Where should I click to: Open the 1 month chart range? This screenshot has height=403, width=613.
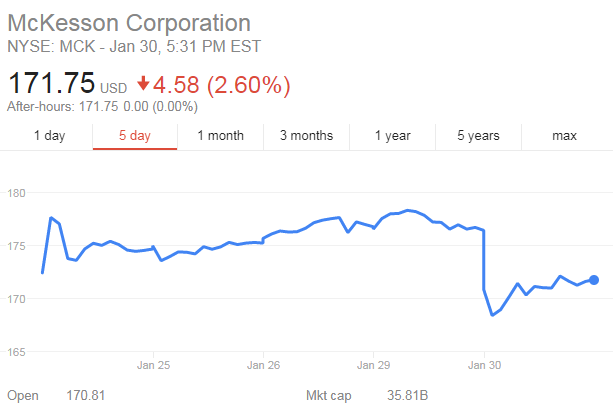220,136
